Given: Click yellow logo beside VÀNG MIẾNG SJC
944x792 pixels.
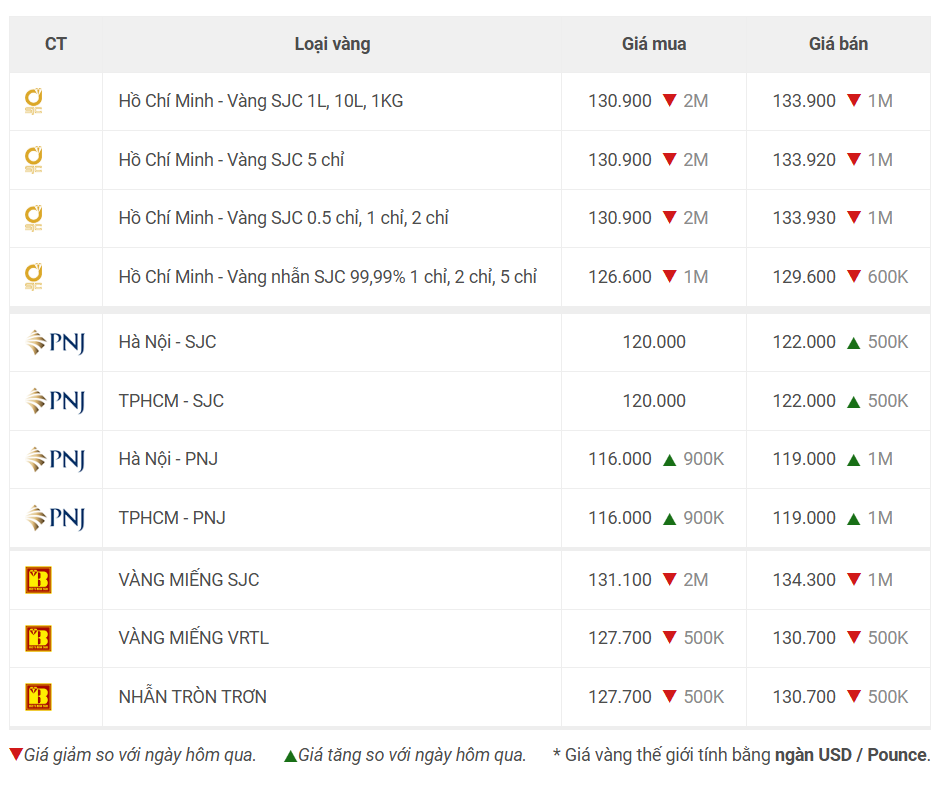Looking at the screenshot, I should [x=39, y=580].
